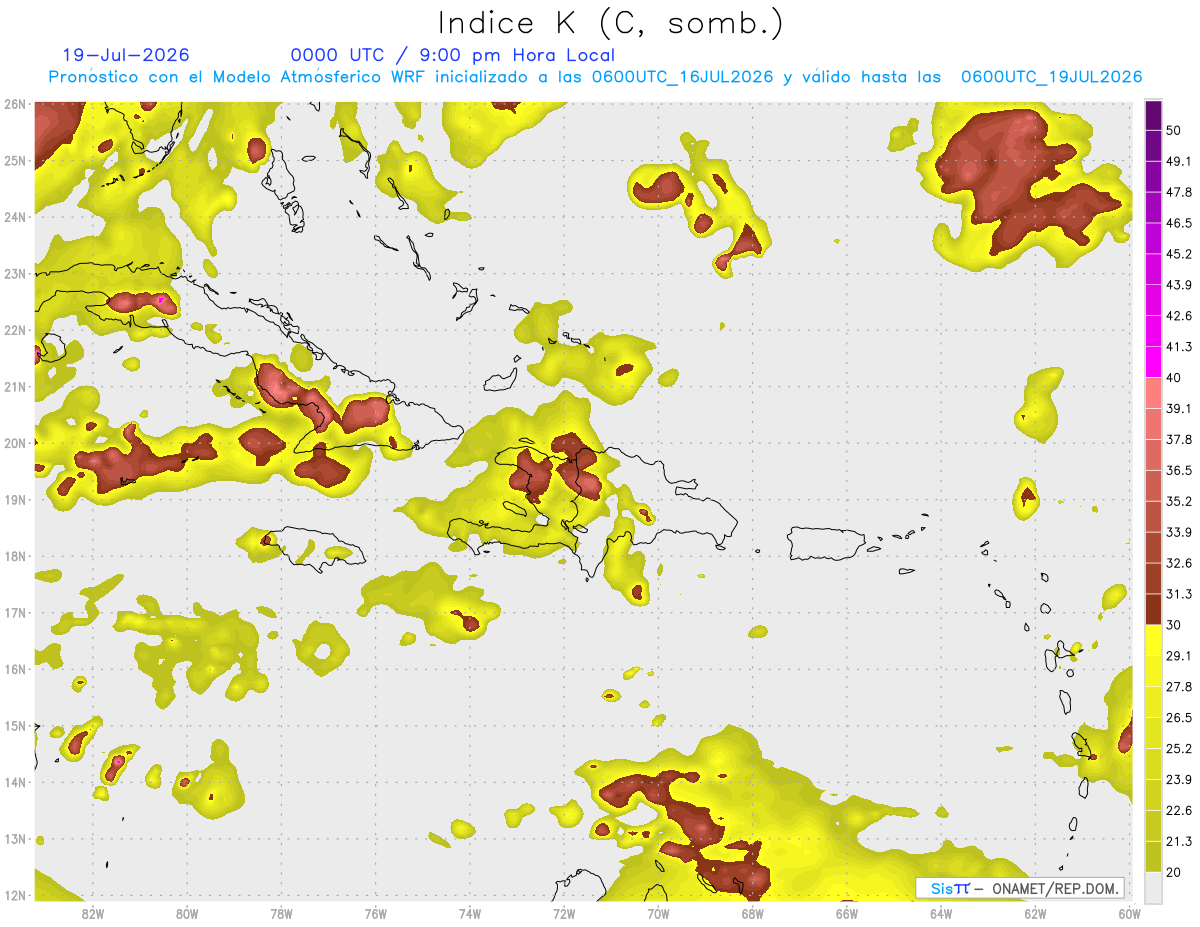The height and width of the screenshot is (927, 1200).
Task: Click the '25N' latitude label
Action: point(14,161)
